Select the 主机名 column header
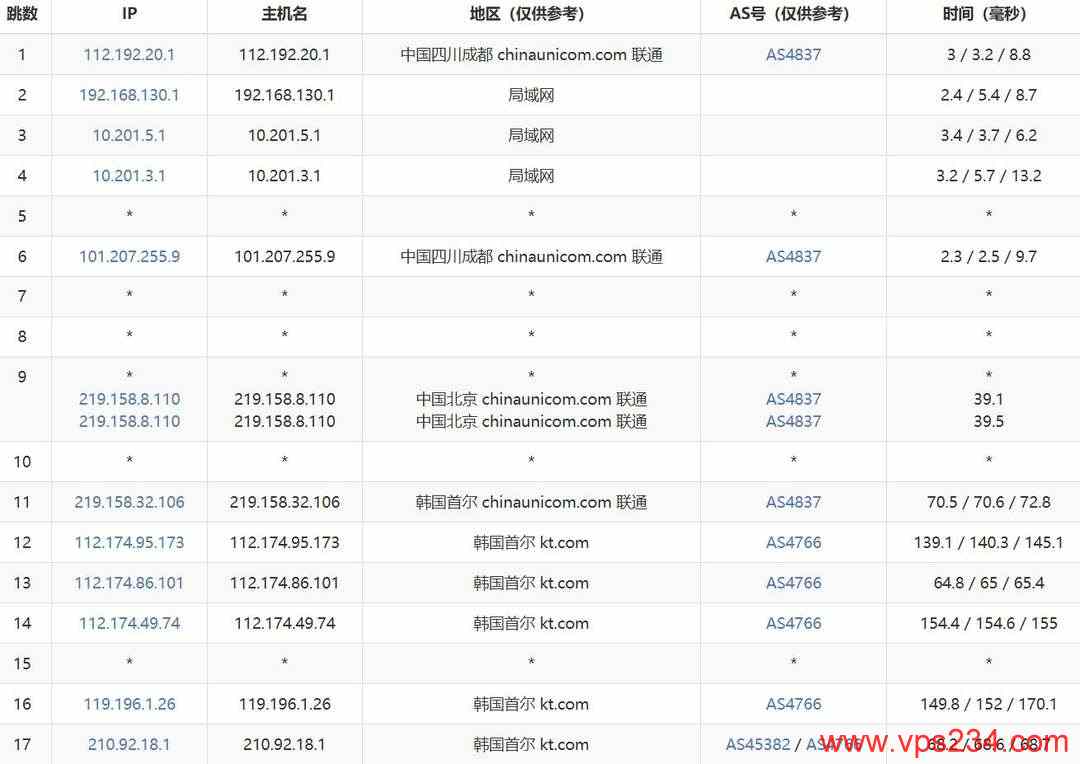This screenshot has width=1080, height=764. pos(284,14)
